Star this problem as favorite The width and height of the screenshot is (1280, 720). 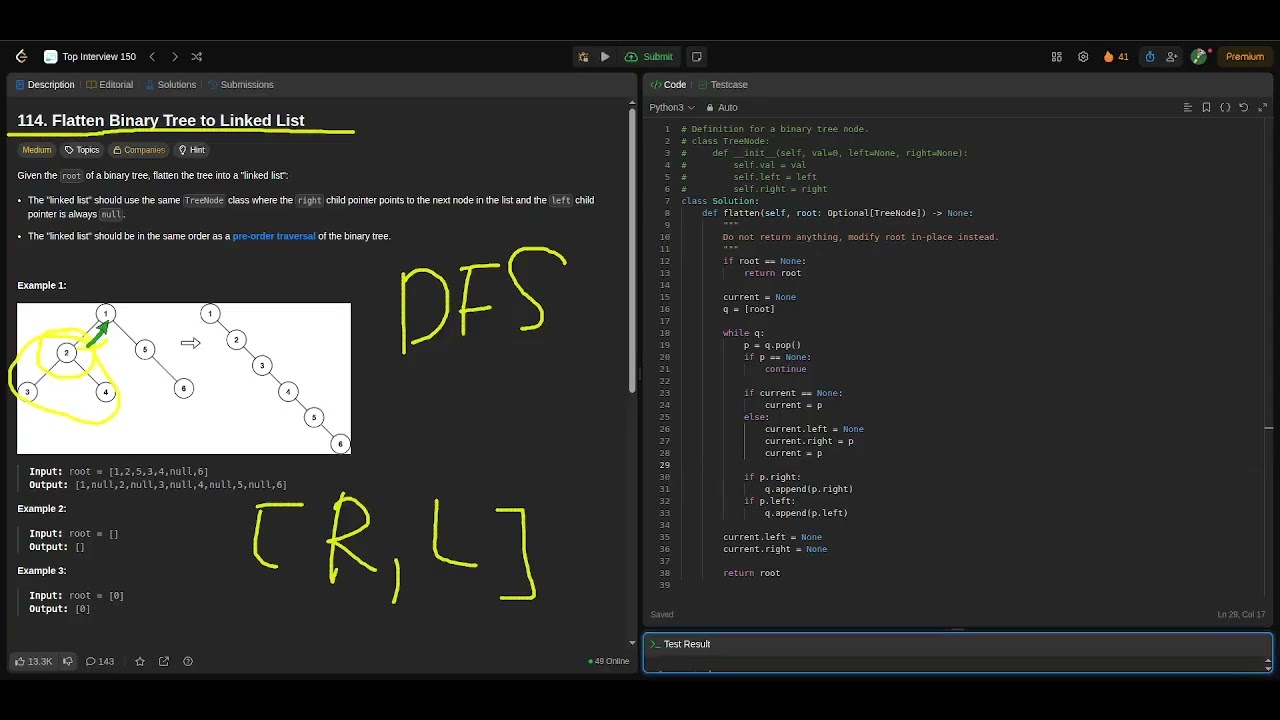point(140,661)
